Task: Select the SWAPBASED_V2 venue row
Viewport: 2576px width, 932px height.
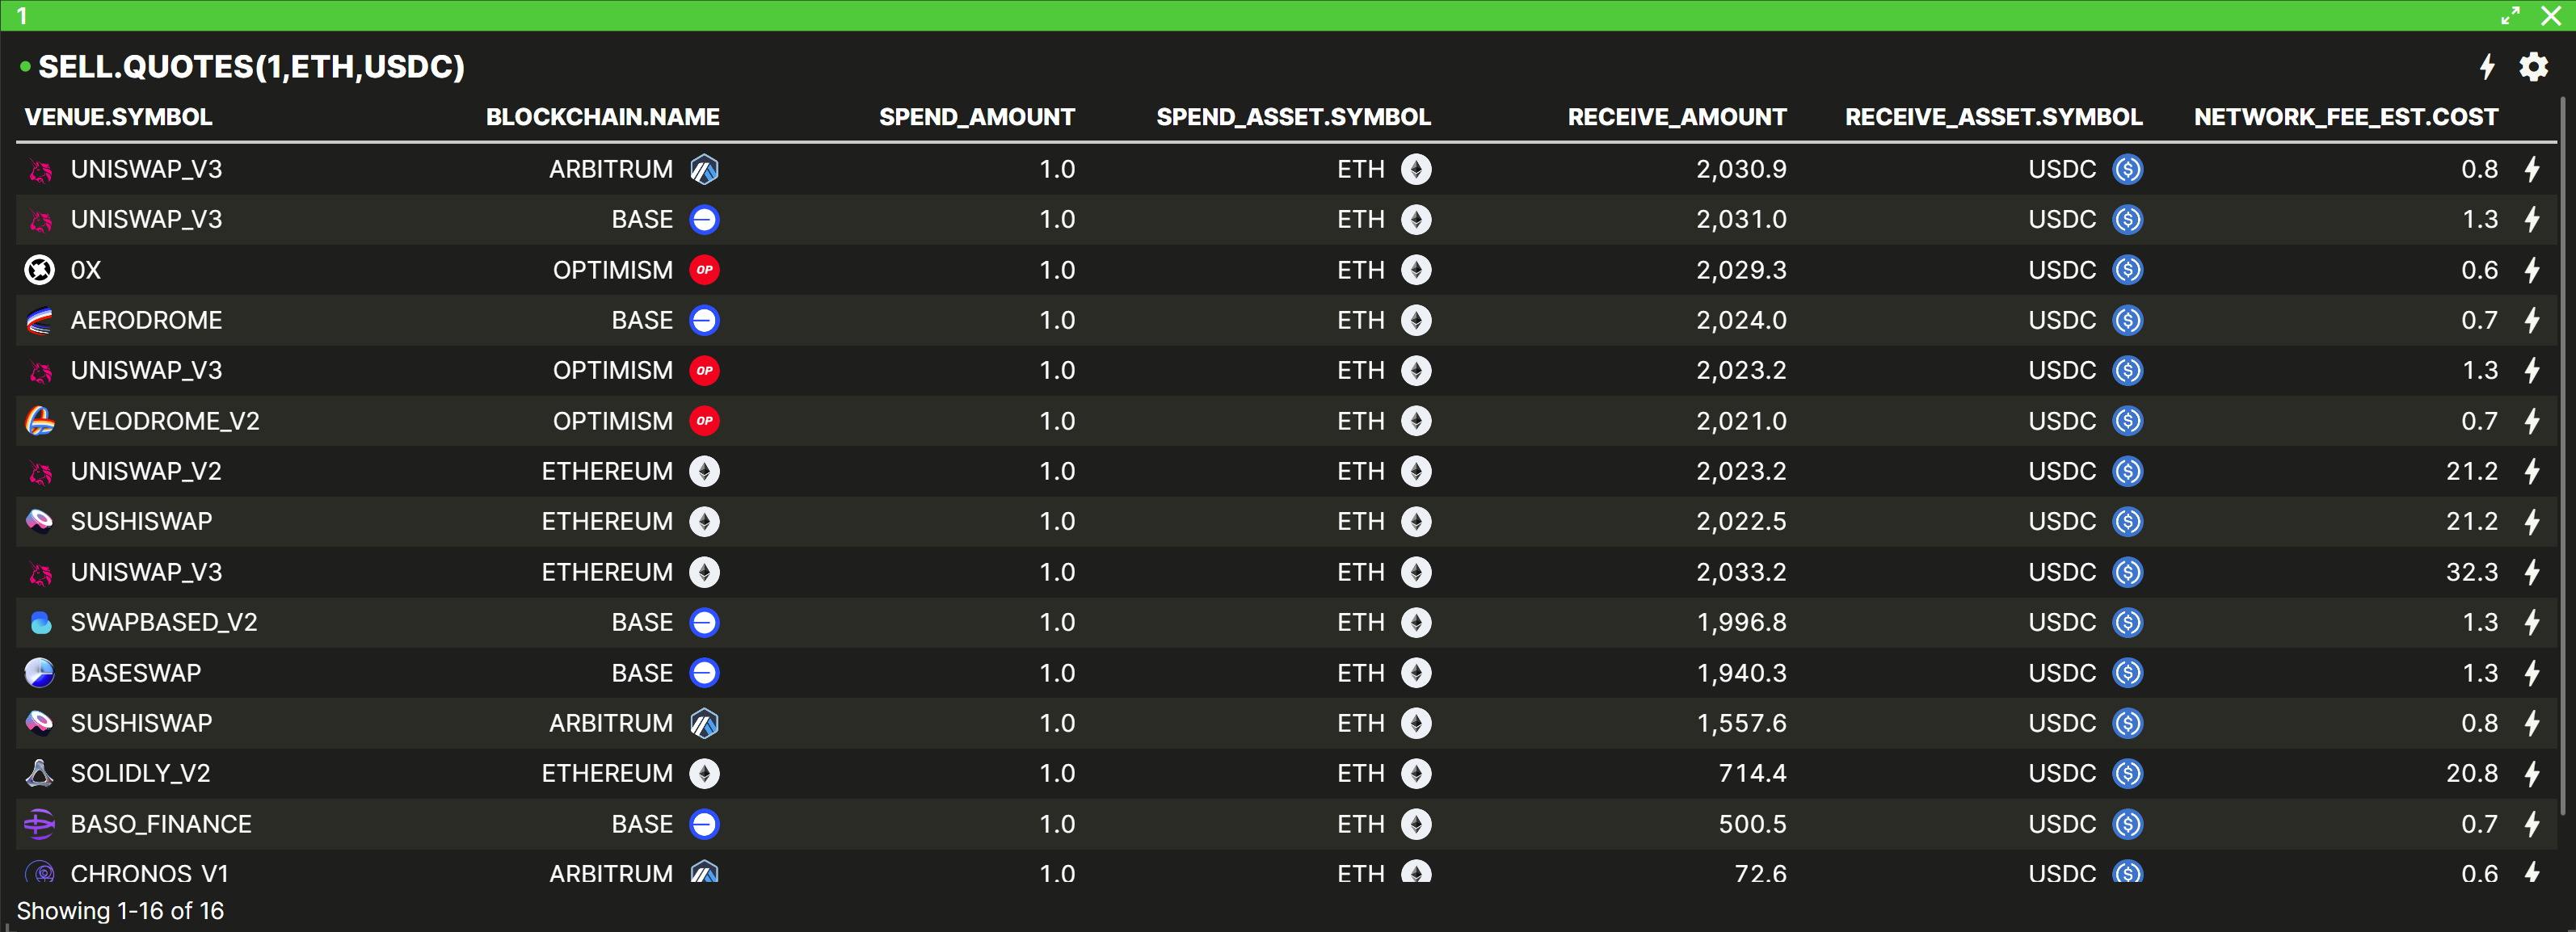Action: tap(164, 622)
